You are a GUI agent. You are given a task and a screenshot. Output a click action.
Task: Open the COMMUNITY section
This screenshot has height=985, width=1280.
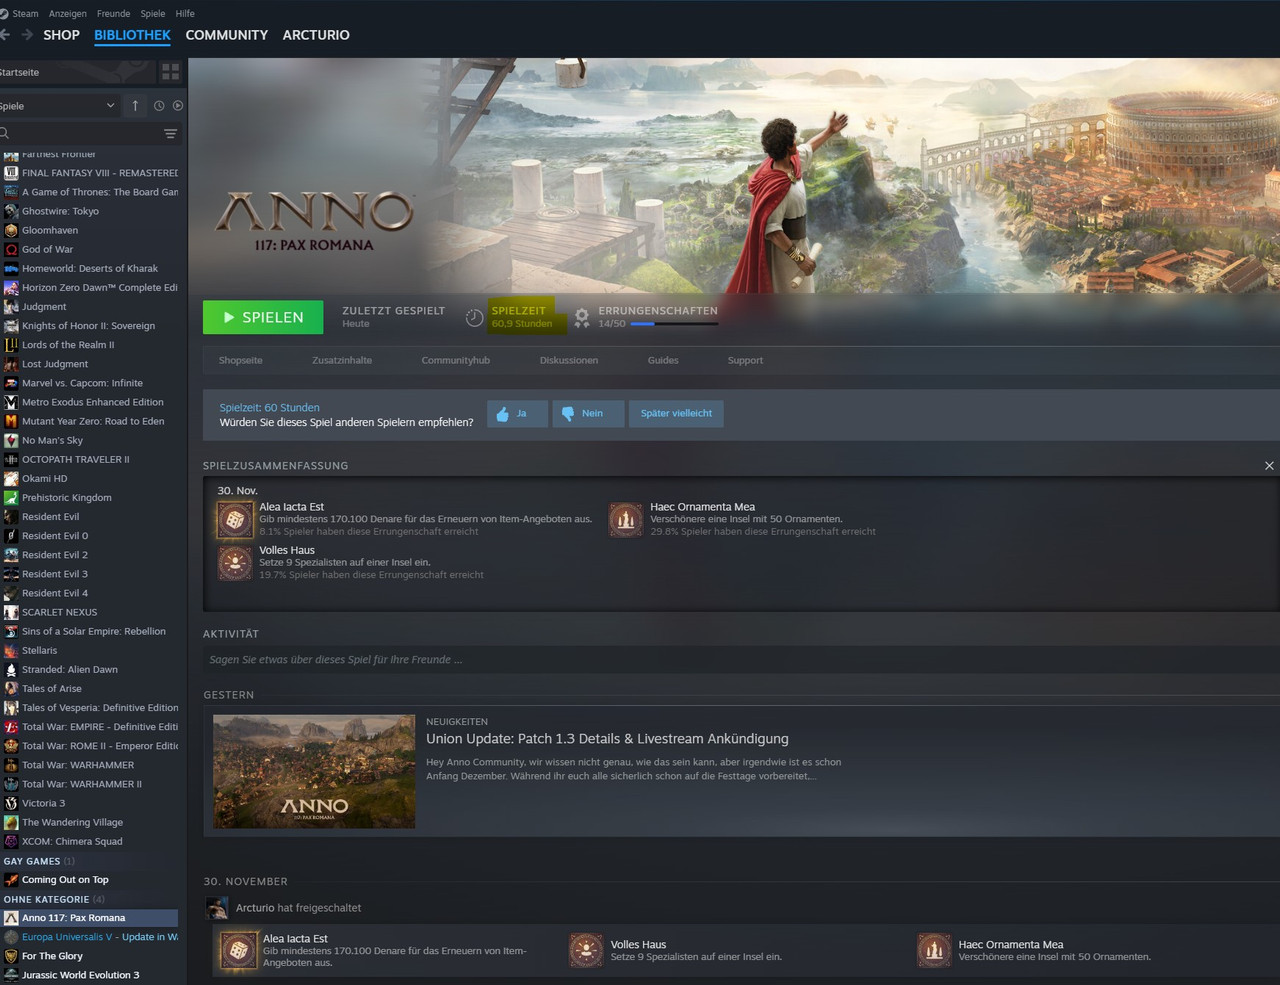[x=226, y=35]
